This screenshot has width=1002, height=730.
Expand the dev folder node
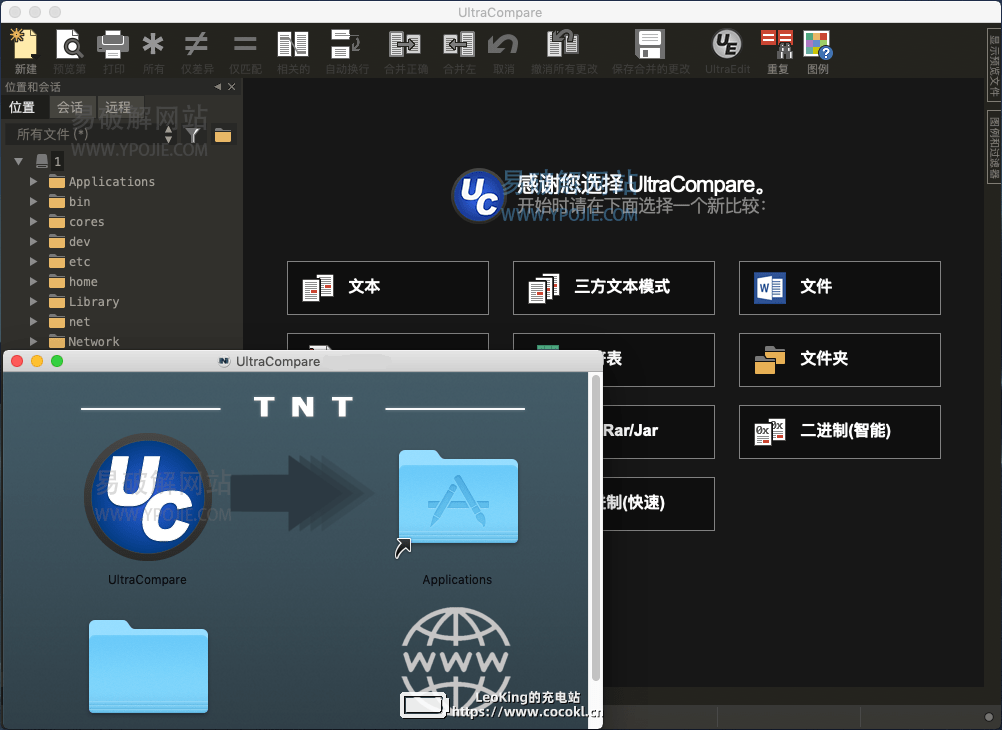(33, 242)
